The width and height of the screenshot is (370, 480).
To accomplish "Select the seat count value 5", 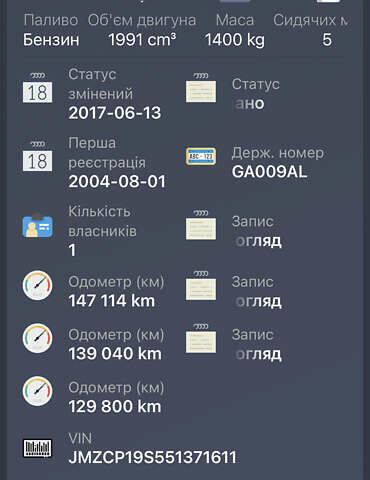I will [x=327, y=40].
